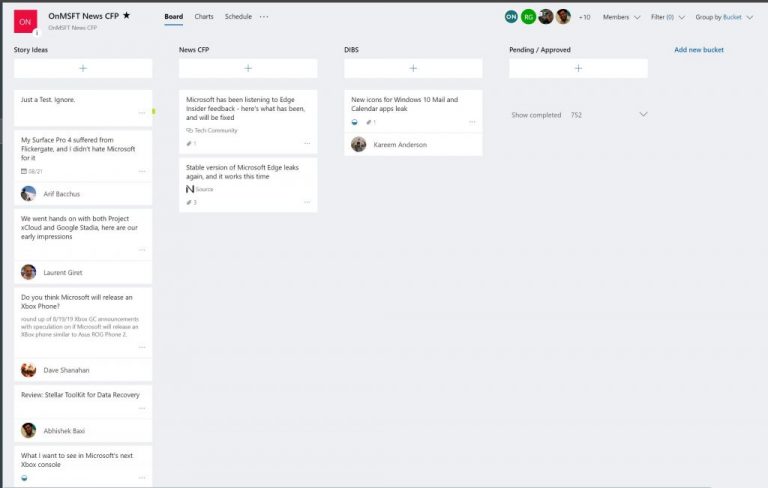Click Arif Bacchus avatar
The width and height of the screenshot is (768, 488).
click(x=28, y=194)
